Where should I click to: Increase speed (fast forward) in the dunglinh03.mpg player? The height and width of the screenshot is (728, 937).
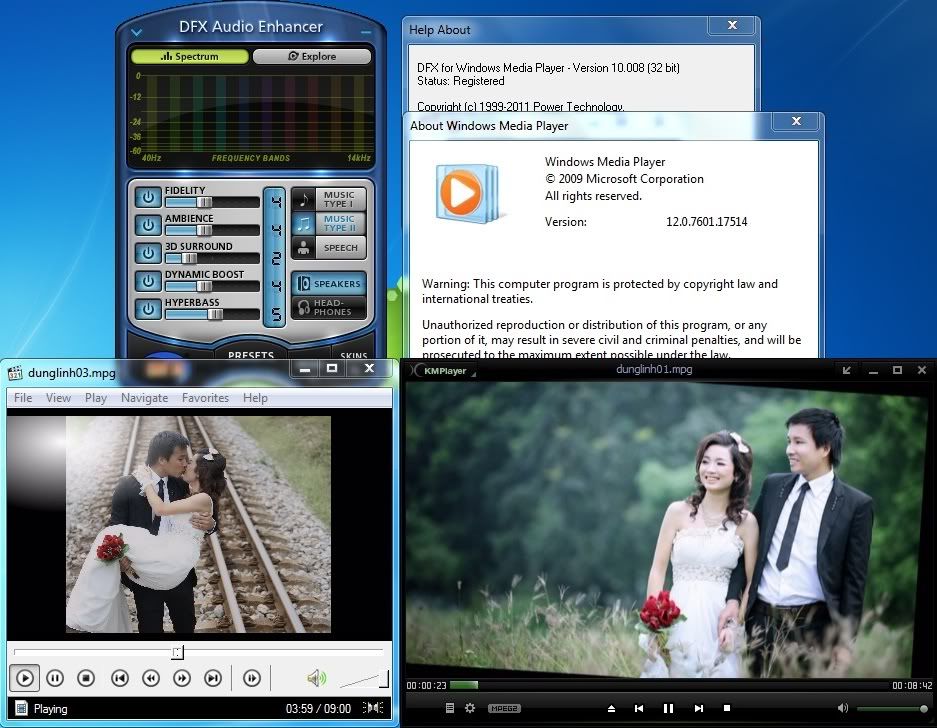[x=182, y=678]
